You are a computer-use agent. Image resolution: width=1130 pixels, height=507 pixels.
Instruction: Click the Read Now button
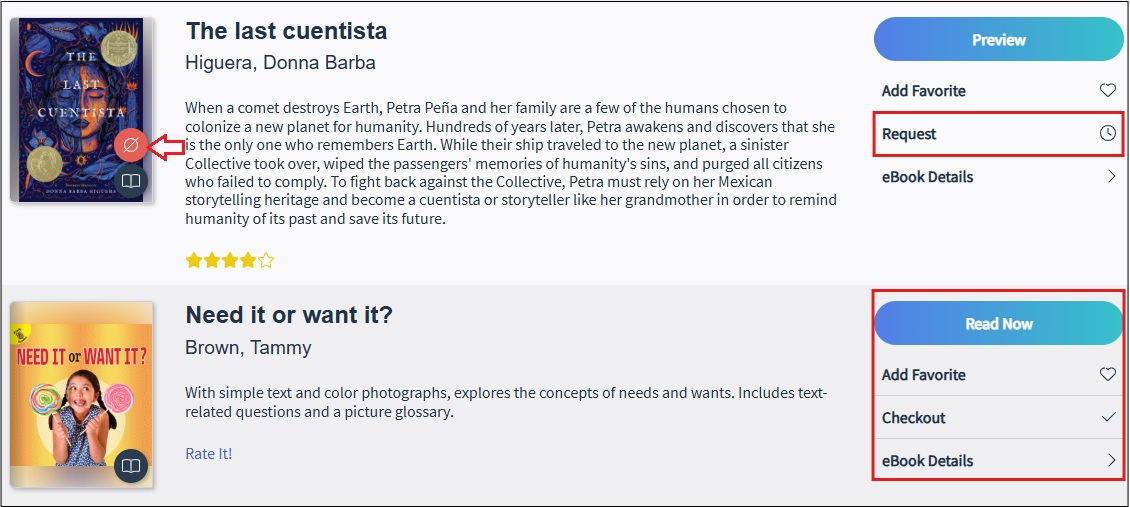click(x=998, y=323)
